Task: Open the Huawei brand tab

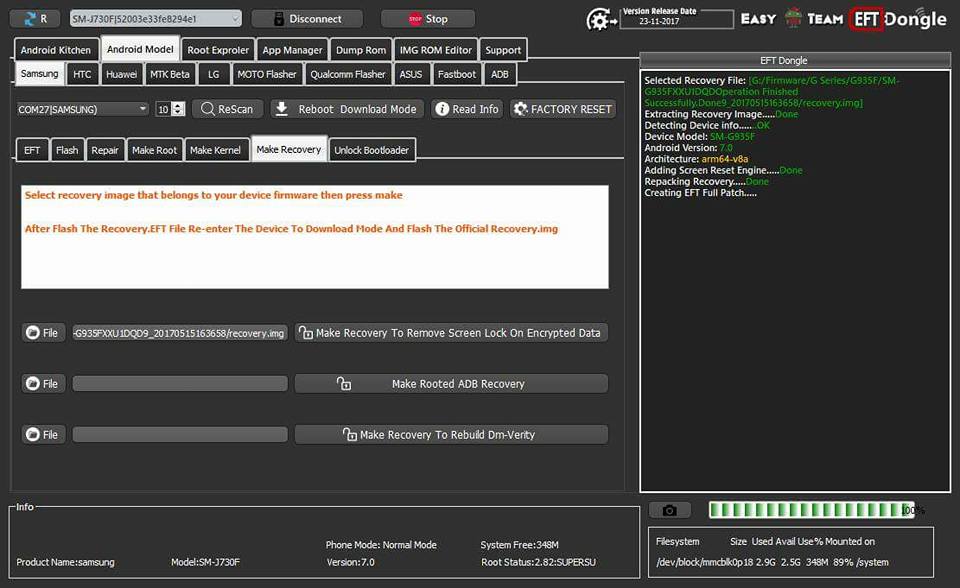Action: 121,74
